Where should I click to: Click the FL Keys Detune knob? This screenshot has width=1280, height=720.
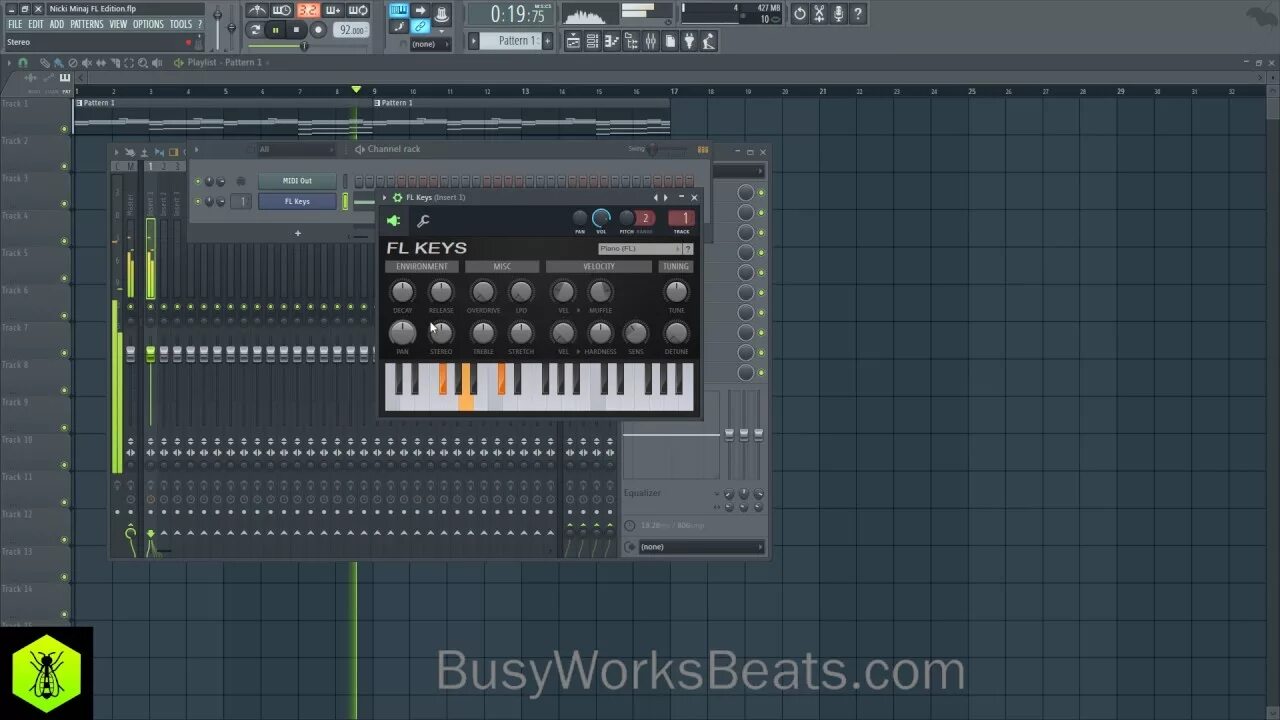click(x=676, y=333)
